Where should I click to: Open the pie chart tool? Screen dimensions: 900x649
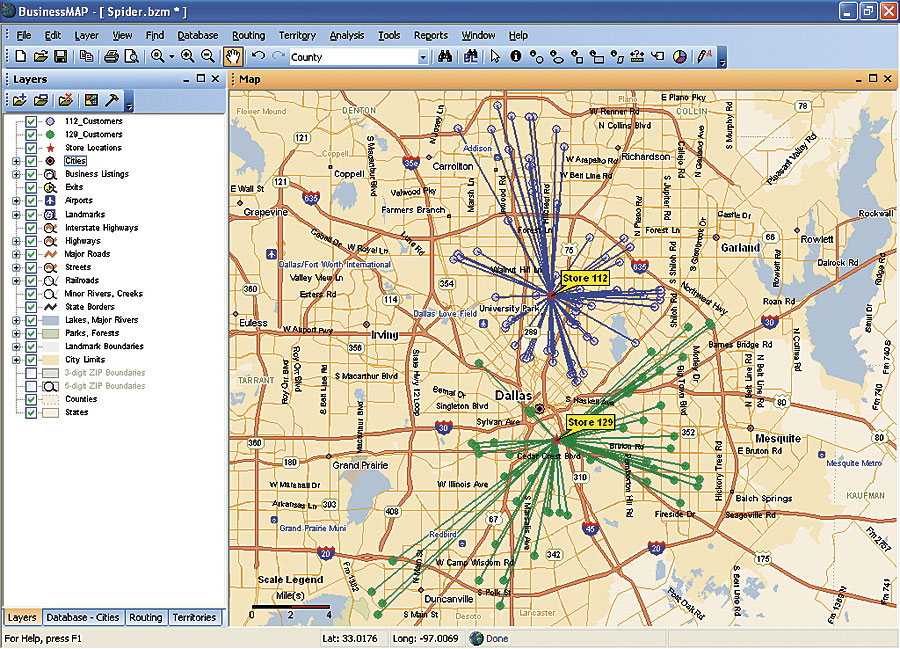pos(680,57)
